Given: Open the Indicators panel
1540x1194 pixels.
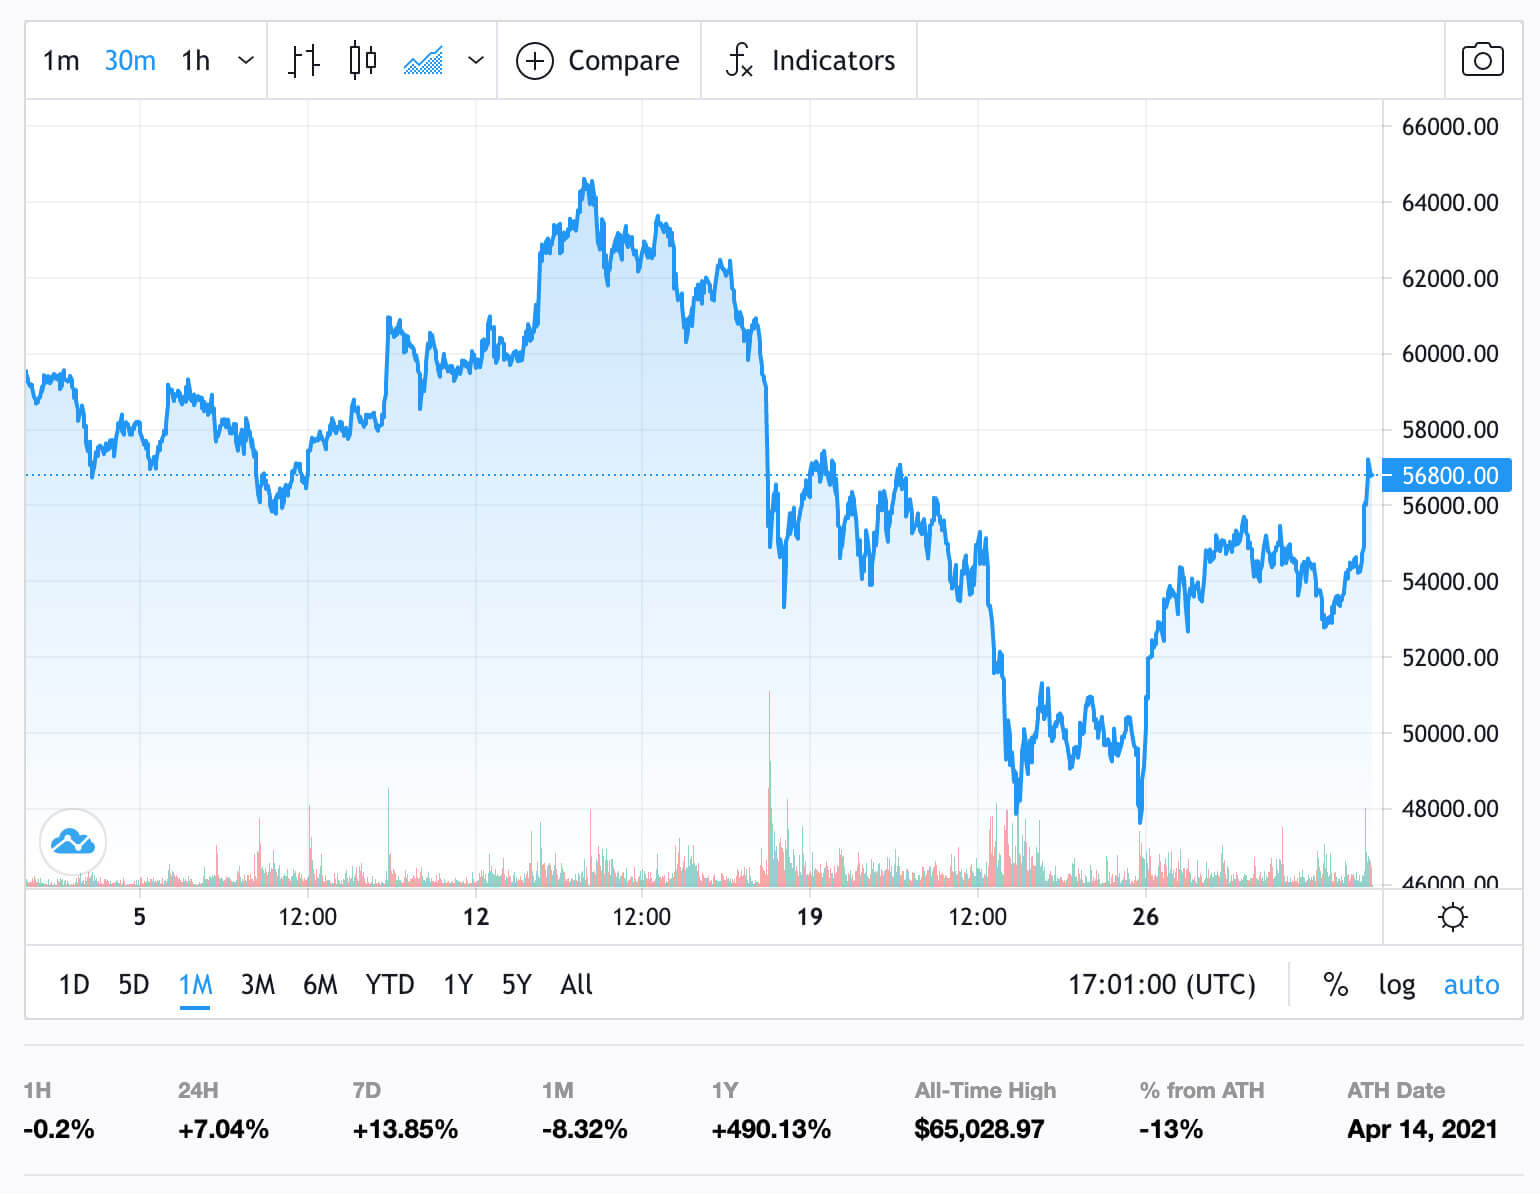Looking at the screenshot, I should 808,60.
